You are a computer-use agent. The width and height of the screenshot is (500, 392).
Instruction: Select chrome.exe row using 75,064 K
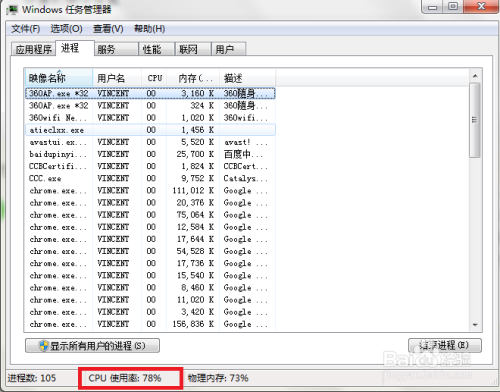tap(150, 215)
